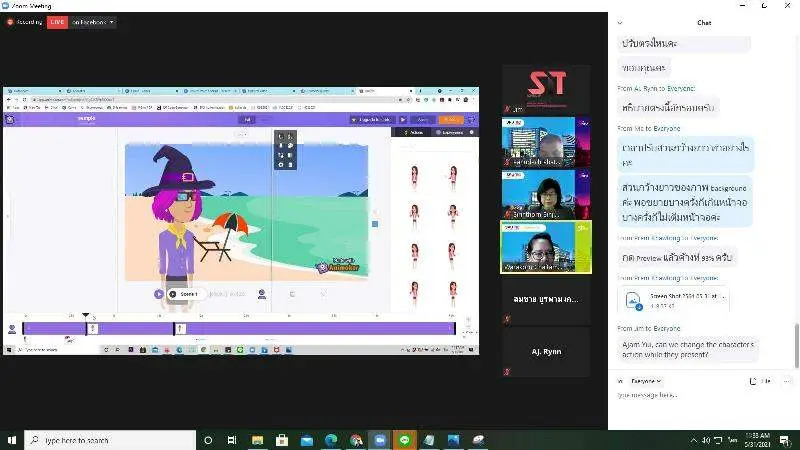
Task: Open the LINE app on taskbar
Action: click(405, 440)
